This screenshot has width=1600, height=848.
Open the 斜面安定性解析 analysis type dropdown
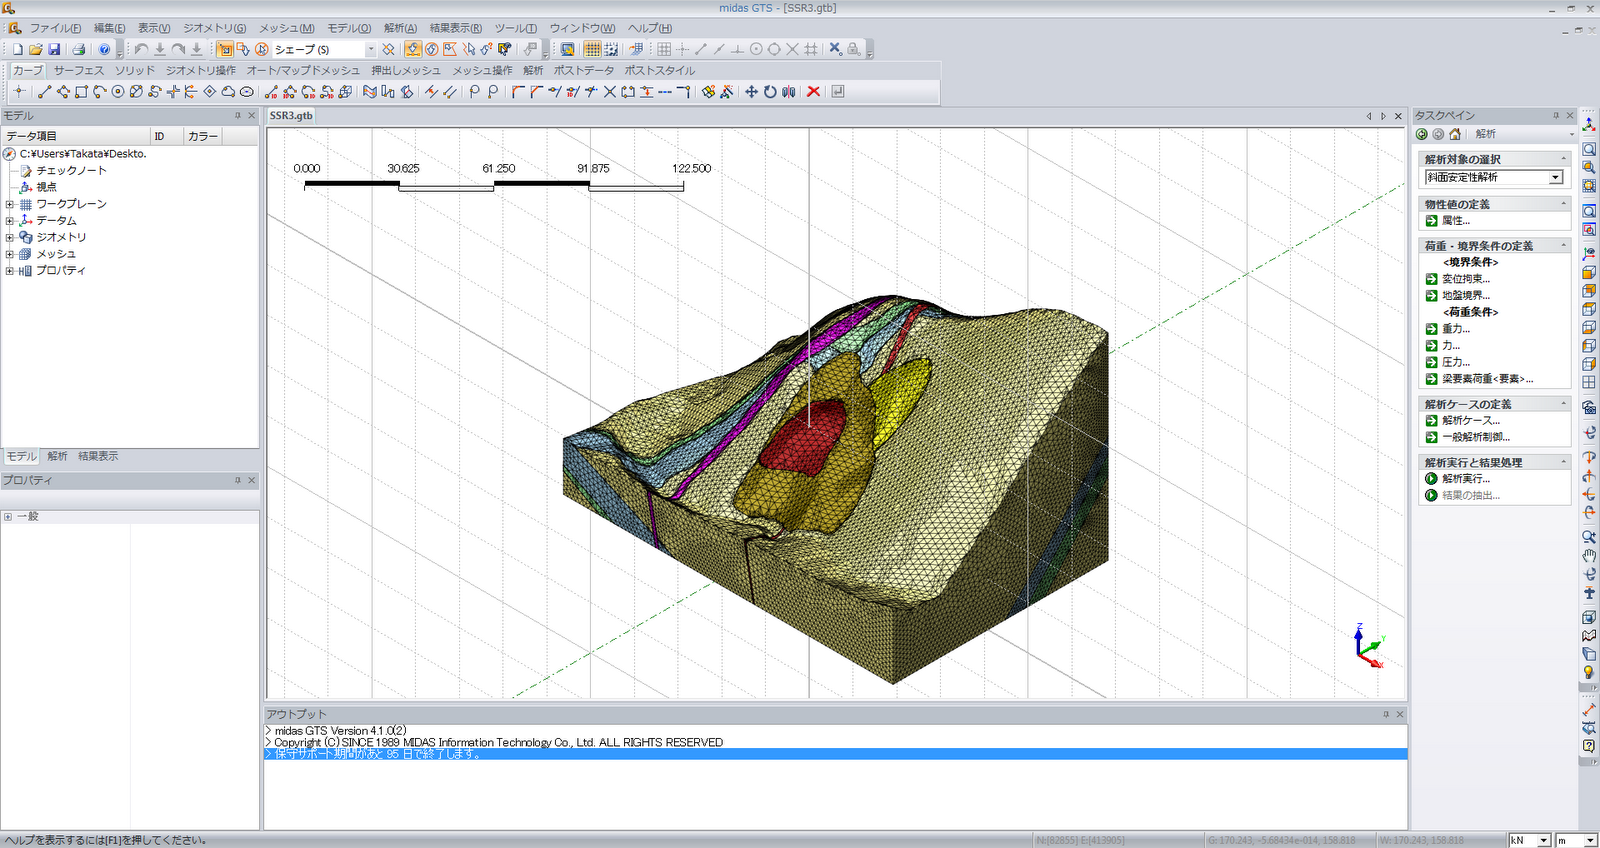[1555, 177]
